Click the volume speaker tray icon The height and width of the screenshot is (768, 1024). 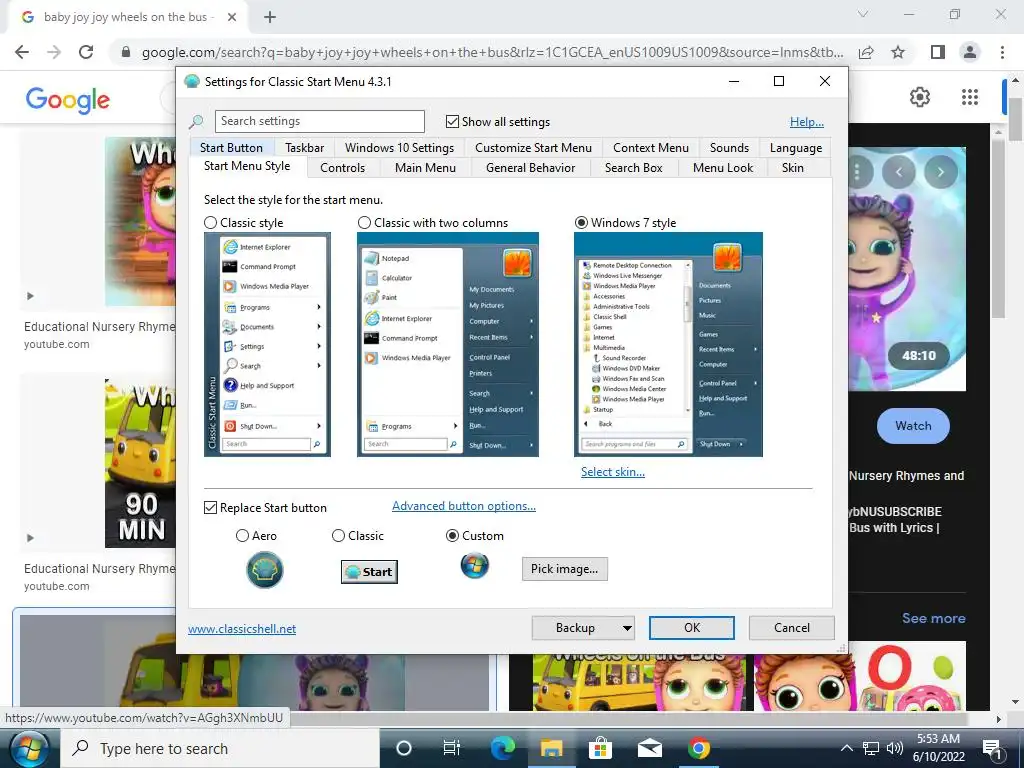click(x=895, y=748)
